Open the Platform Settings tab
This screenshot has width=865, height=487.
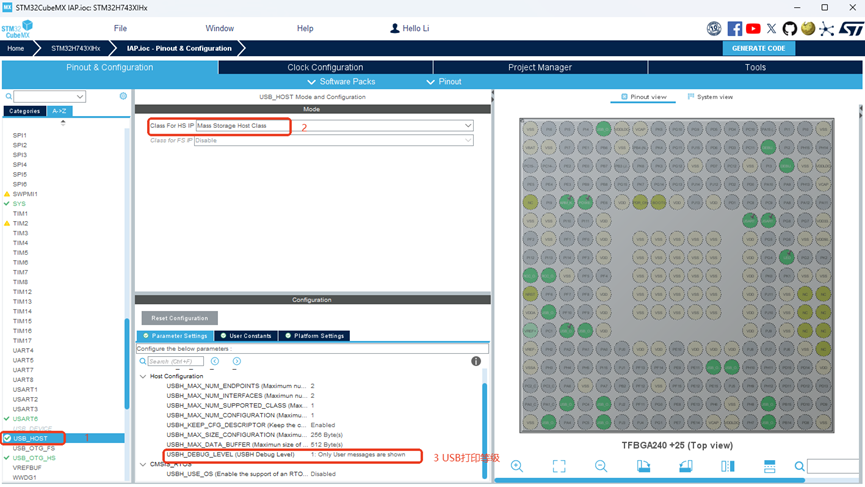pos(314,335)
